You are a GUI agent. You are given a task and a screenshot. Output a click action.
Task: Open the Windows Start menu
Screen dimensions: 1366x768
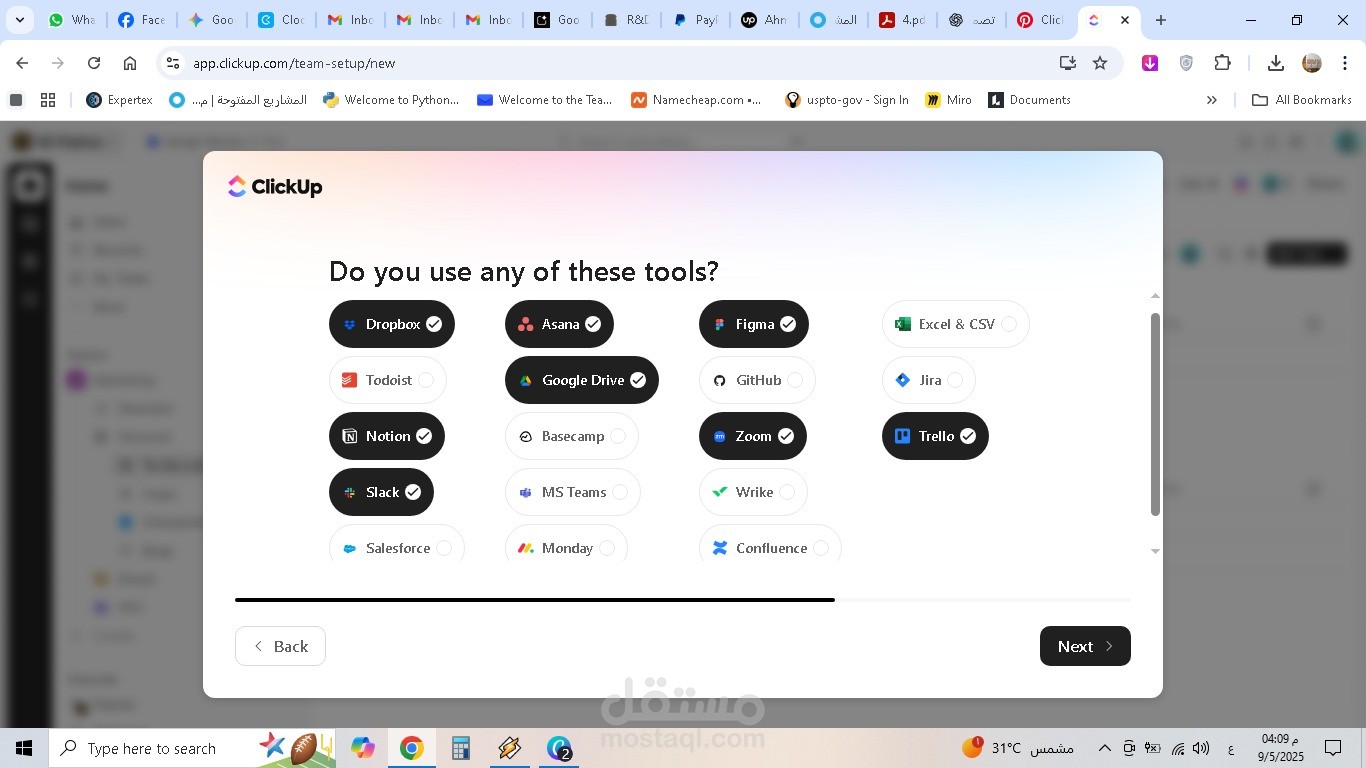coord(24,748)
